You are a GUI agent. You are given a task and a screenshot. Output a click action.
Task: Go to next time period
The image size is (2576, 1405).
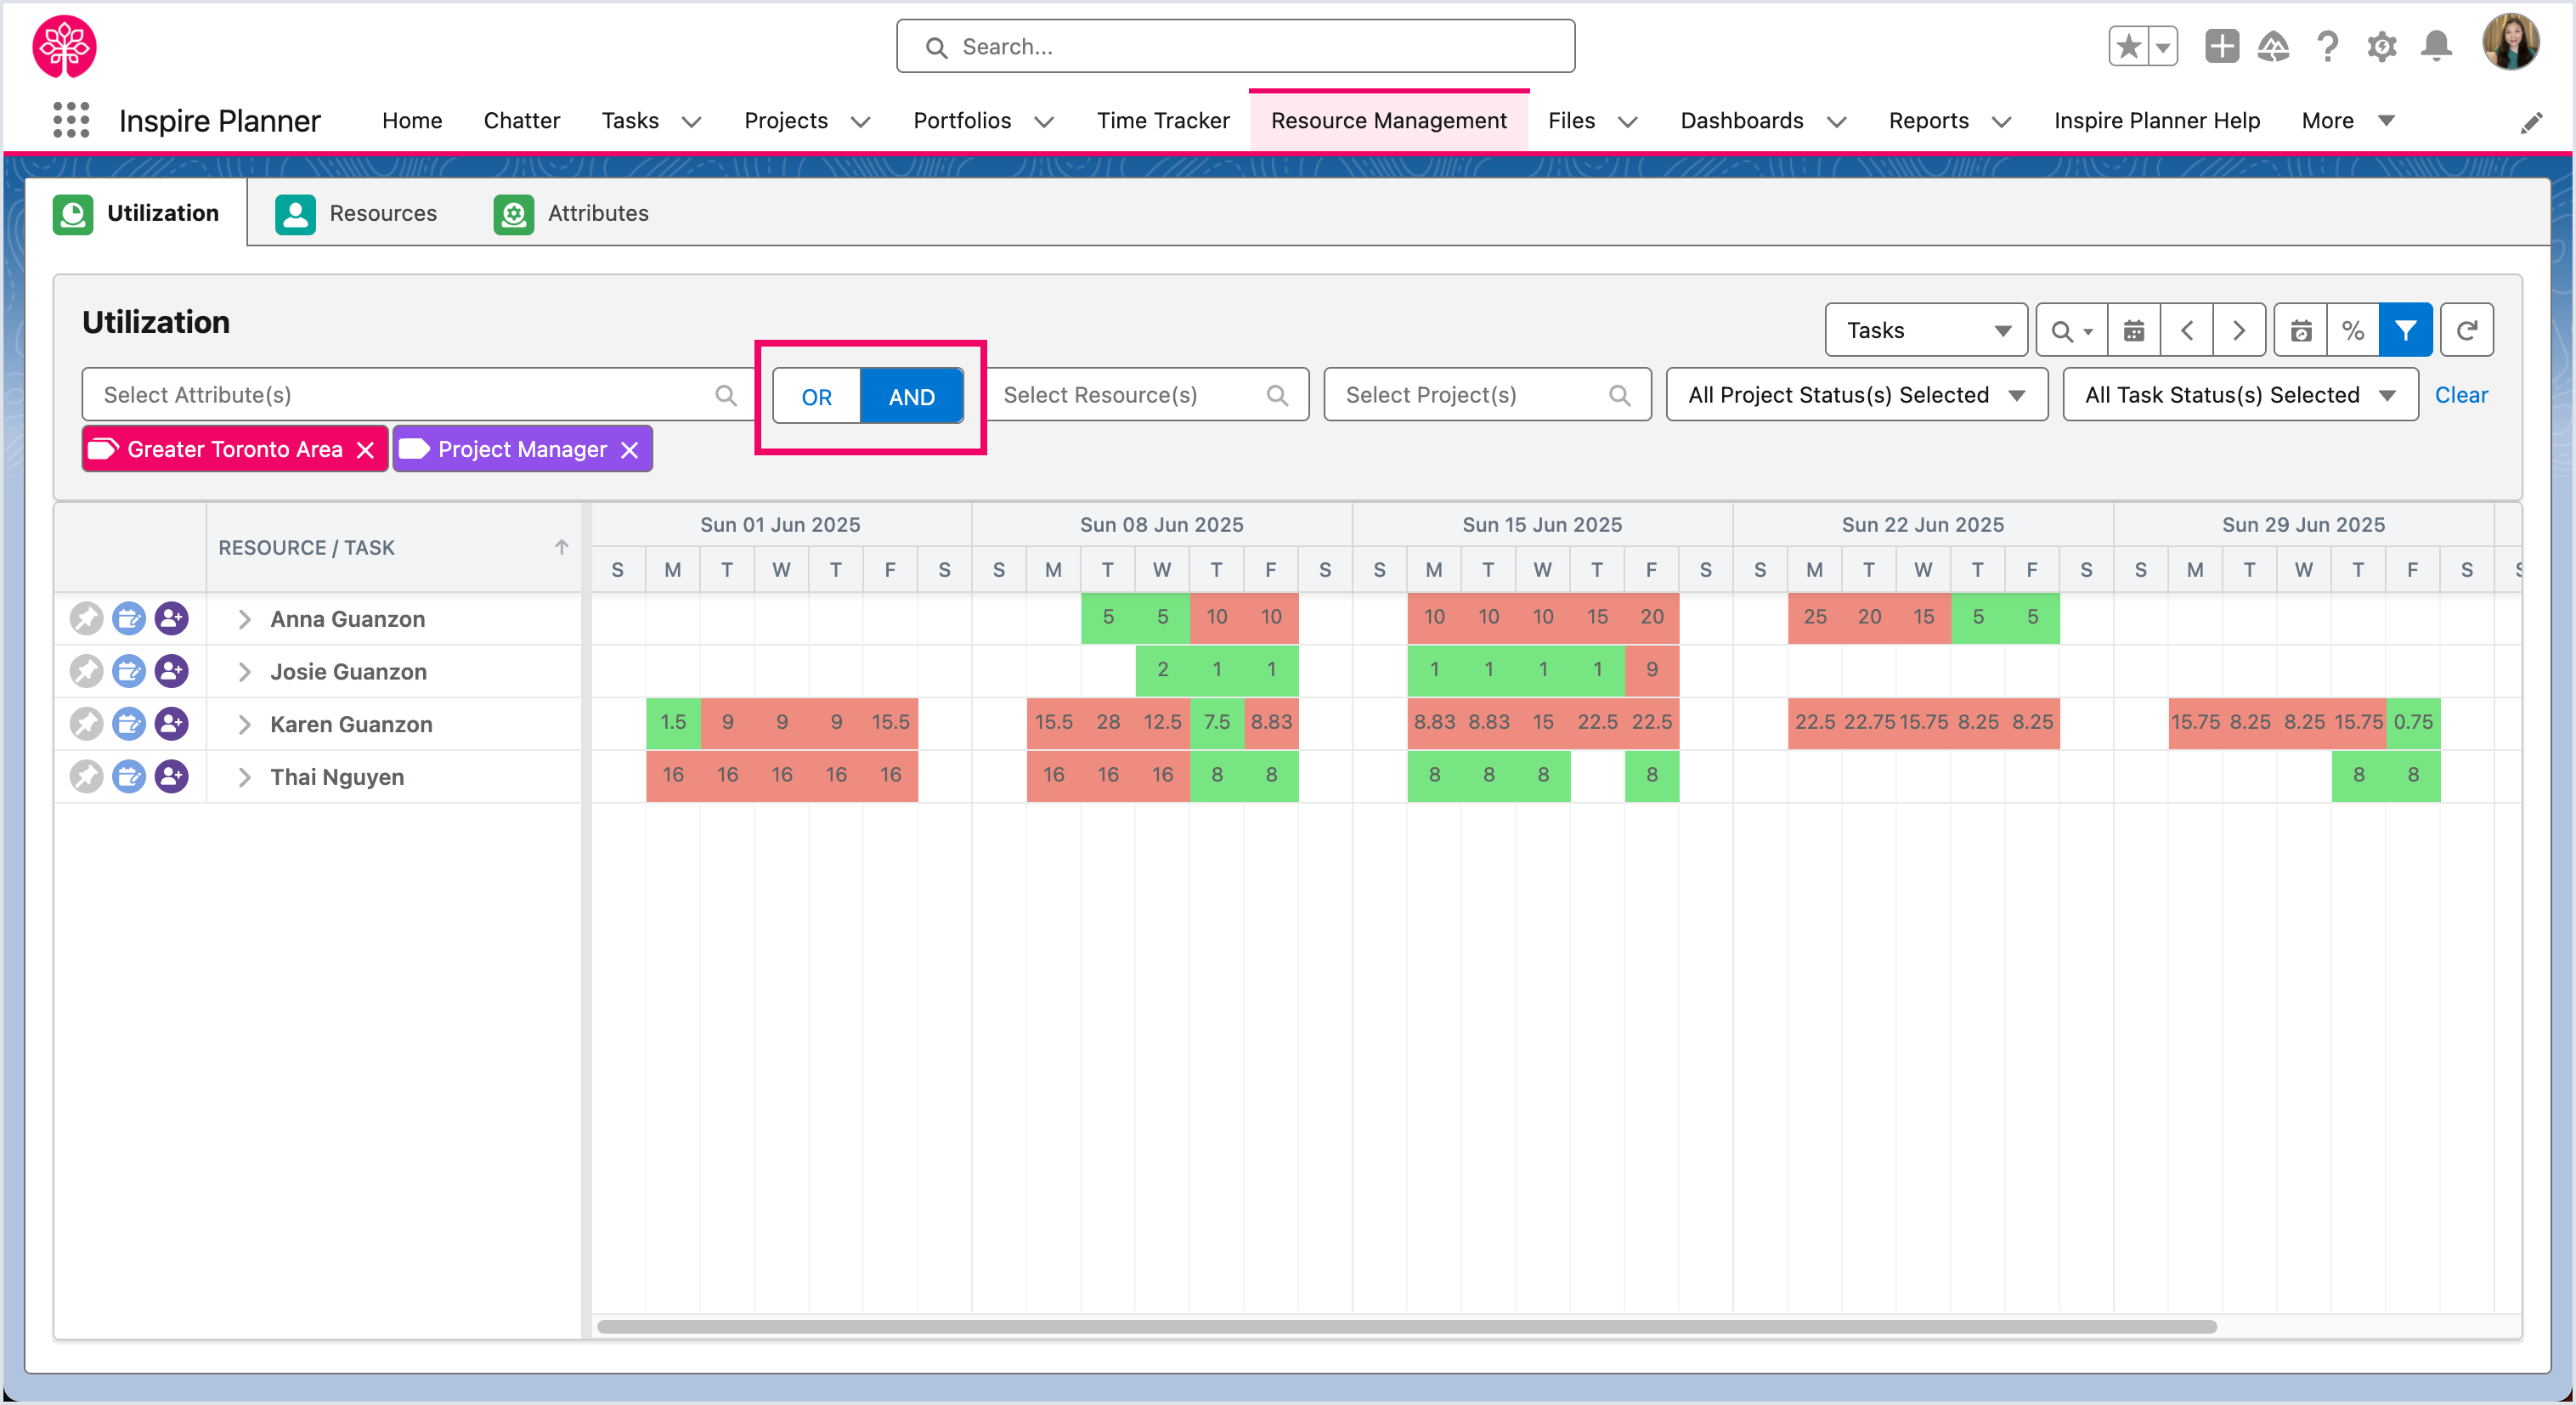pyautogui.click(x=2239, y=331)
